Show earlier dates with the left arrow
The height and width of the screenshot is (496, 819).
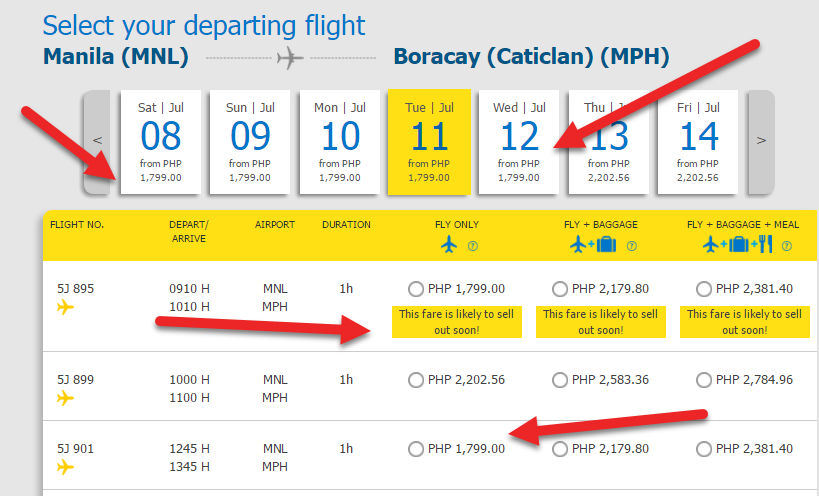(97, 141)
